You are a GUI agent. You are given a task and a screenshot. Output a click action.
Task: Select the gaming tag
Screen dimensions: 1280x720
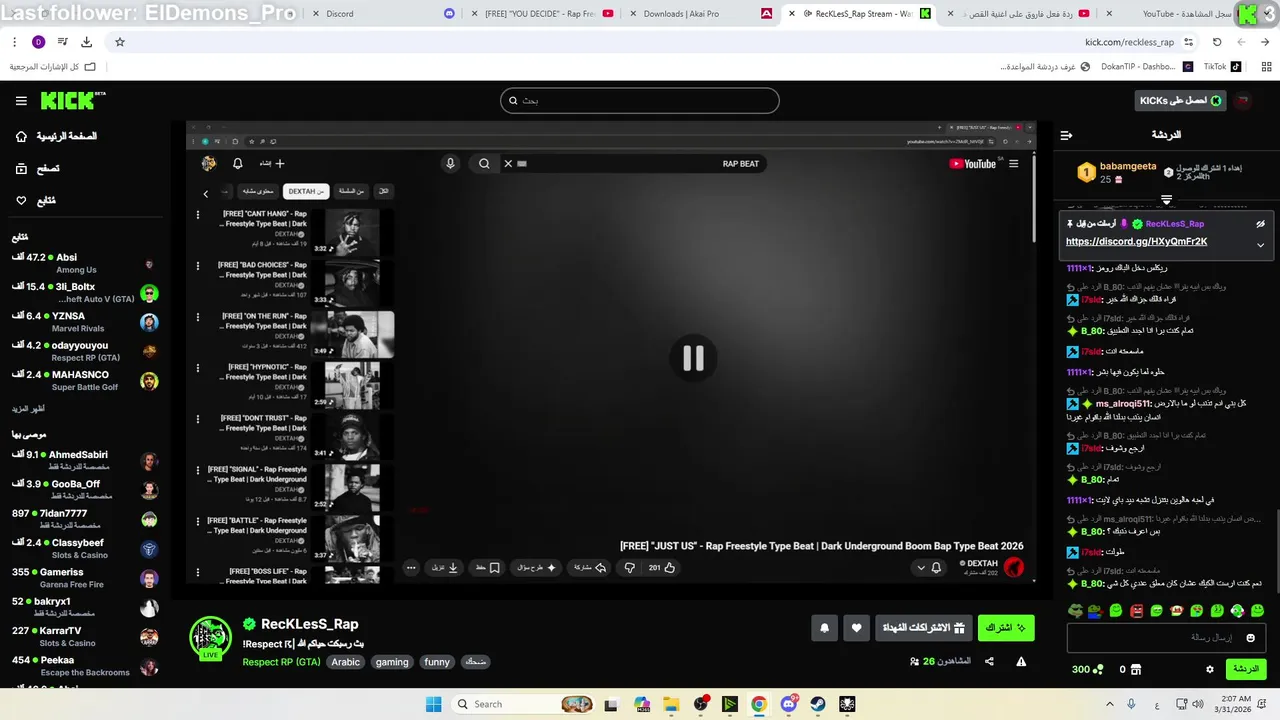coord(392,662)
